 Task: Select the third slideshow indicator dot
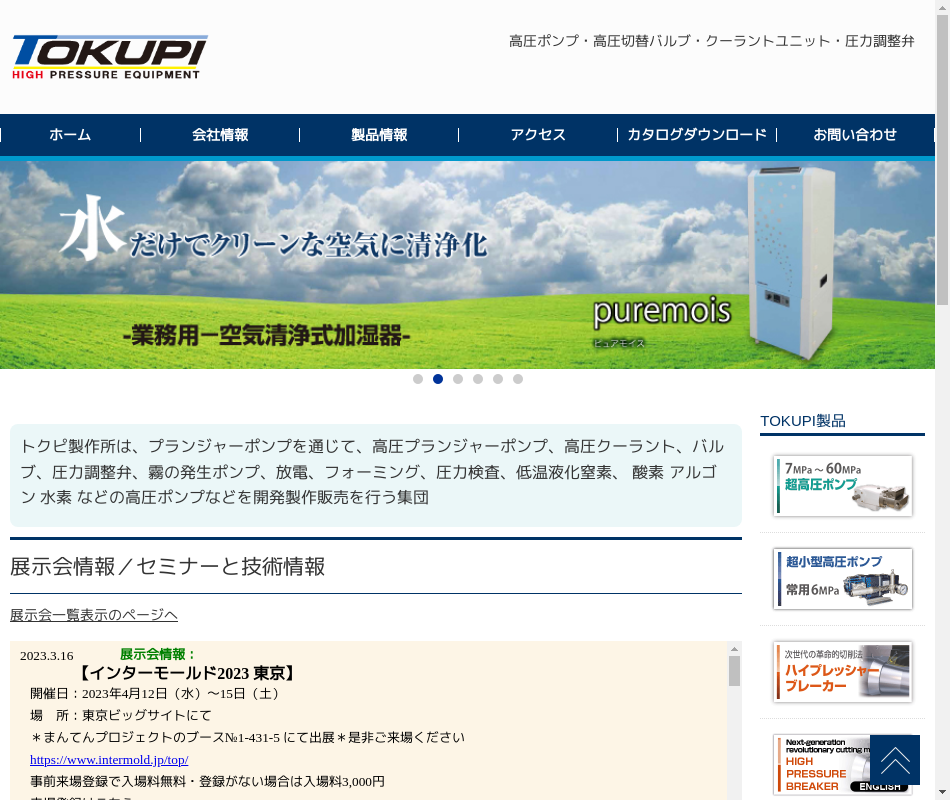[x=458, y=379]
